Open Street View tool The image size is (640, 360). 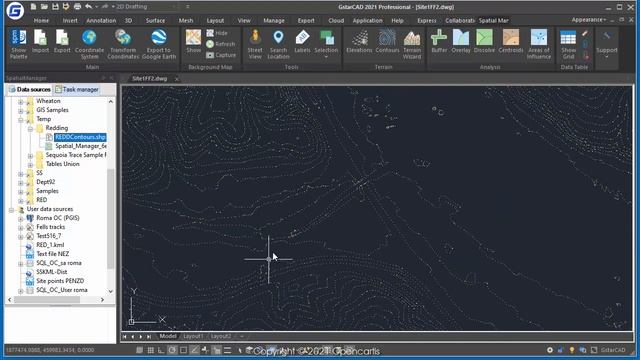255,44
